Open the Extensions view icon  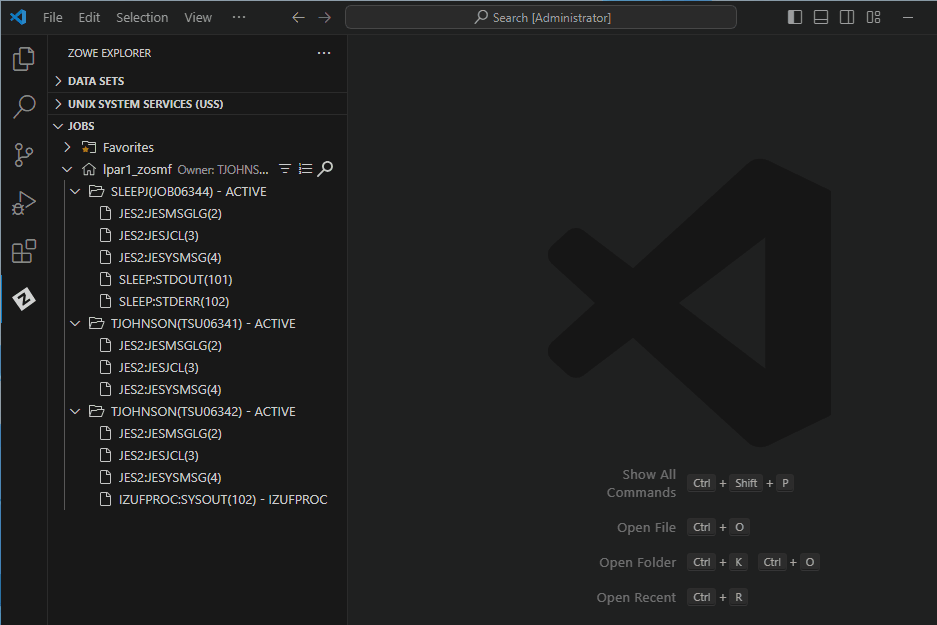pyautogui.click(x=24, y=252)
